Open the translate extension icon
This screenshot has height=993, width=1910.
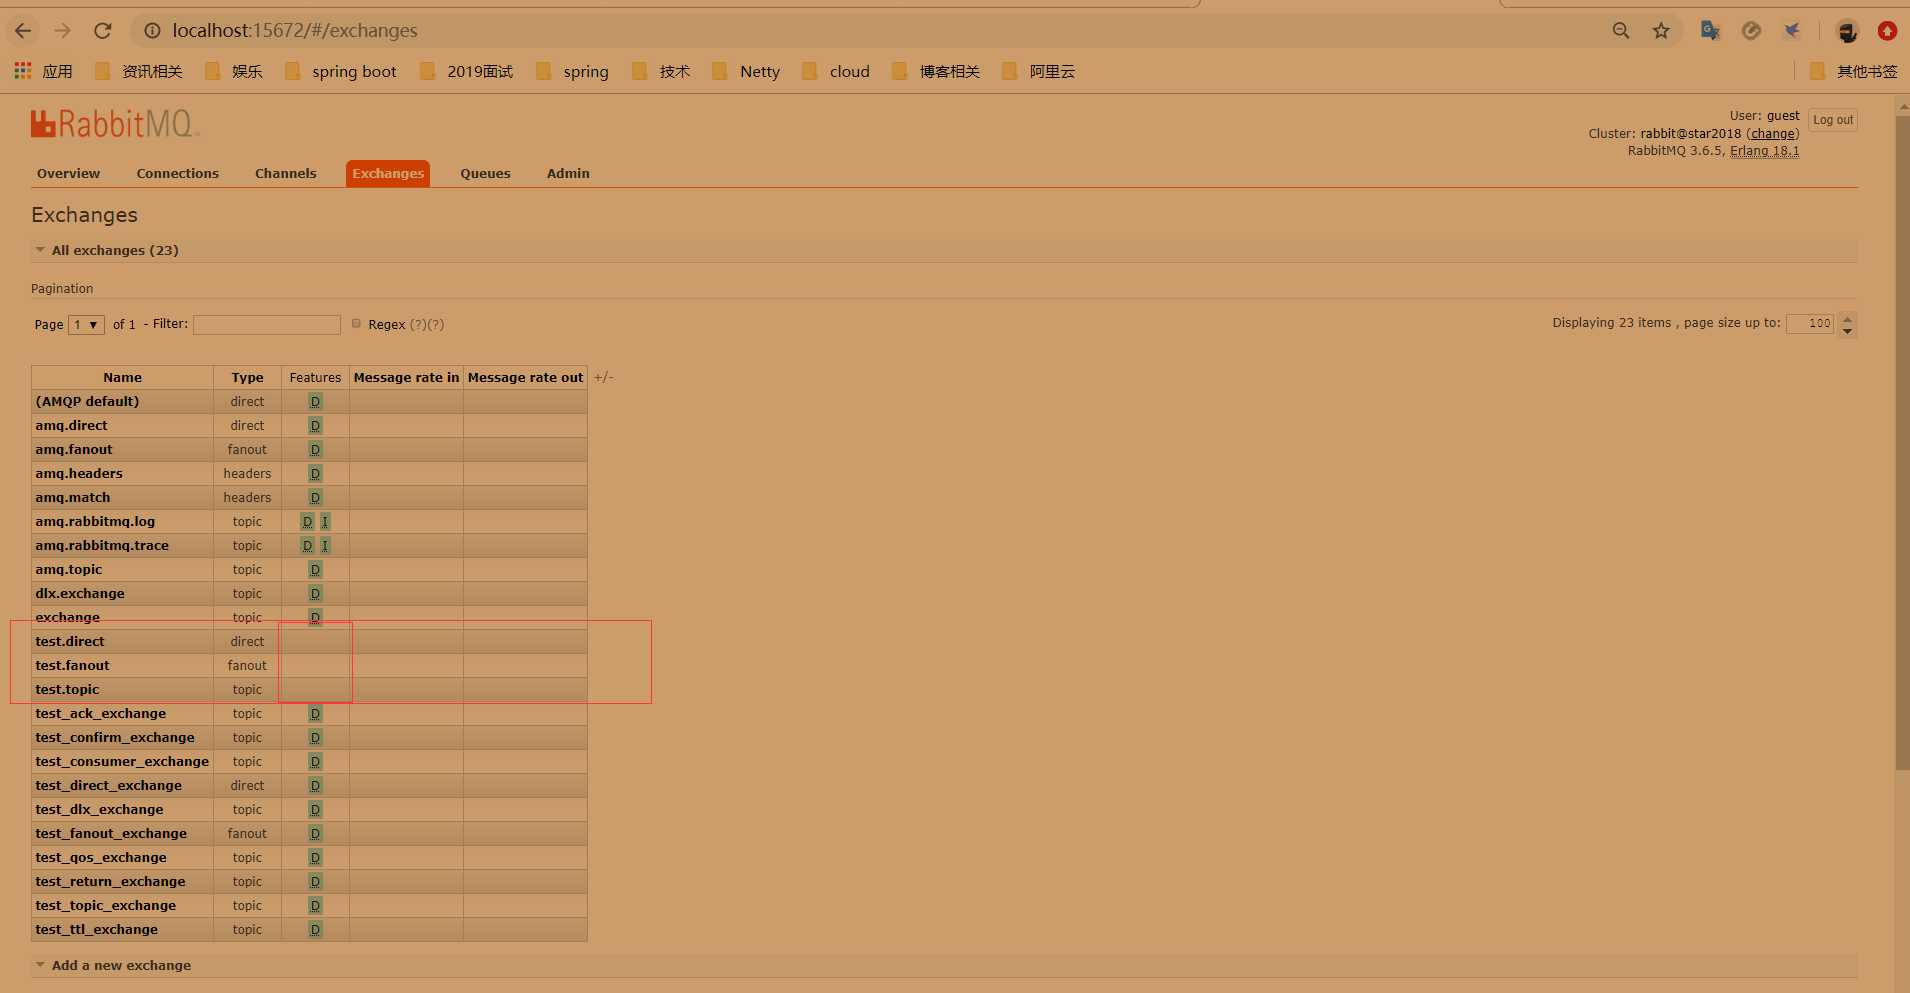[x=1710, y=31]
